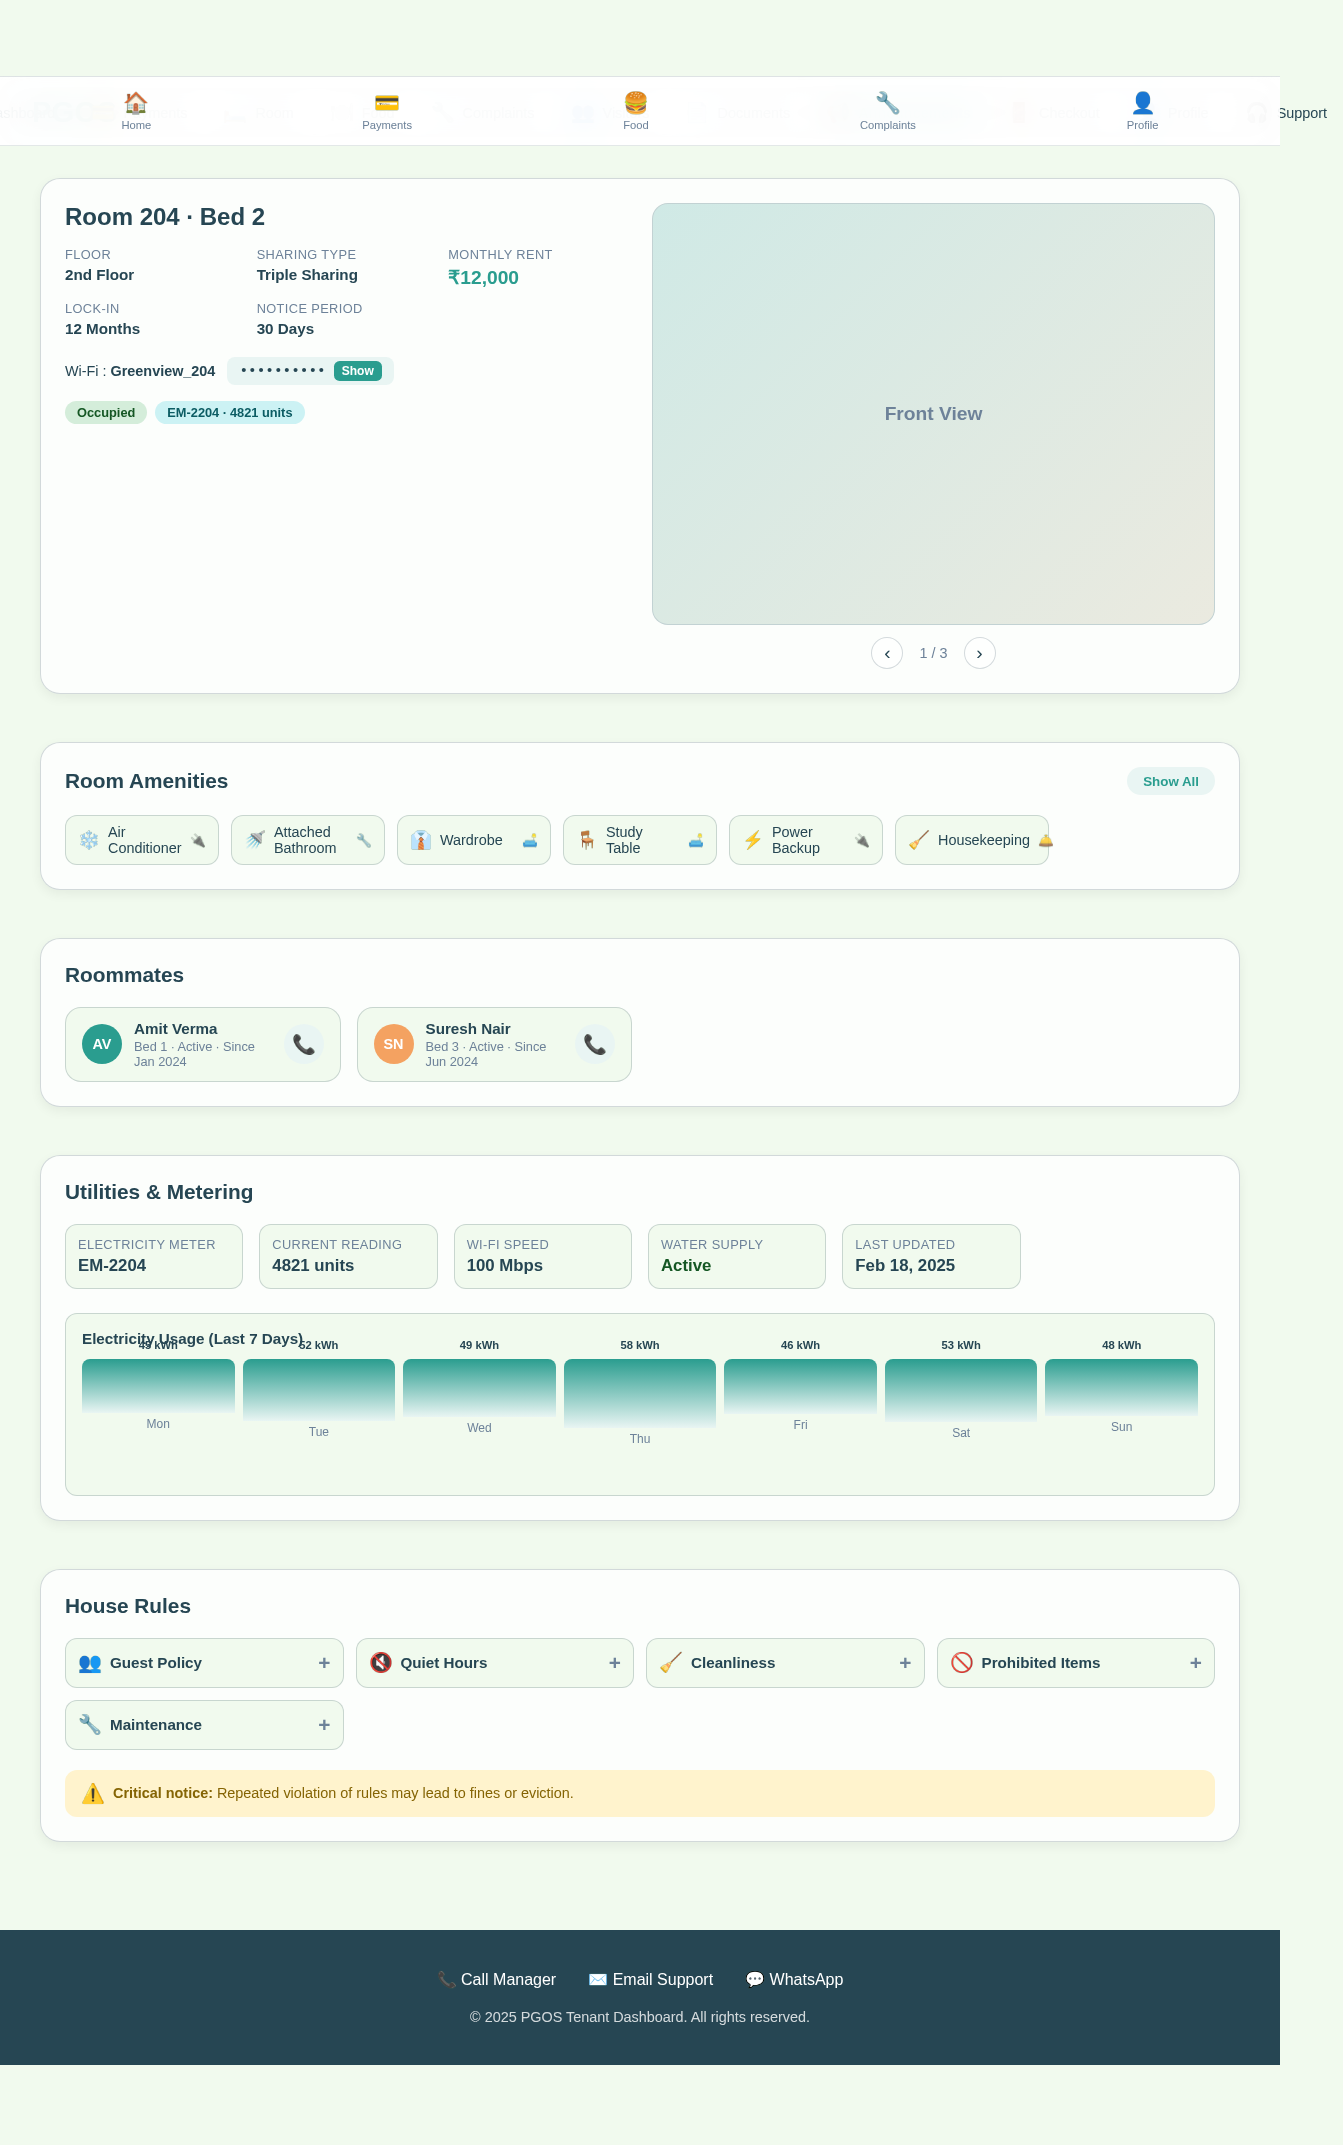The image size is (1343, 2145).
Task: Click the Water Supply Active card
Action: tap(737, 1256)
